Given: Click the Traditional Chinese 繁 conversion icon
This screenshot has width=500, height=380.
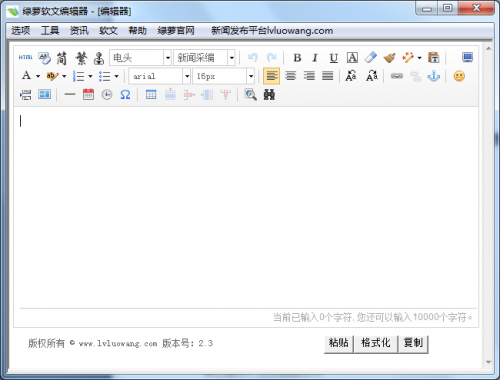Looking at the screenshot, I should pos(81,58).
